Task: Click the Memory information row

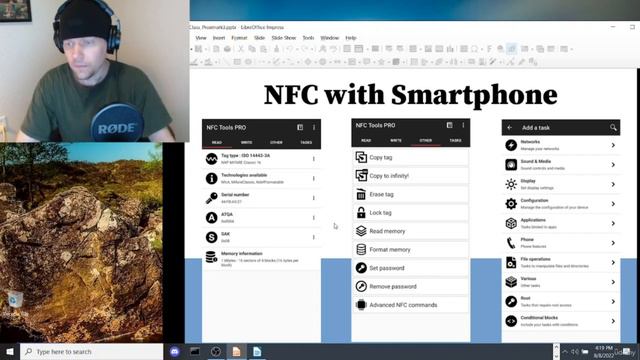Action: tap(261, 259)
